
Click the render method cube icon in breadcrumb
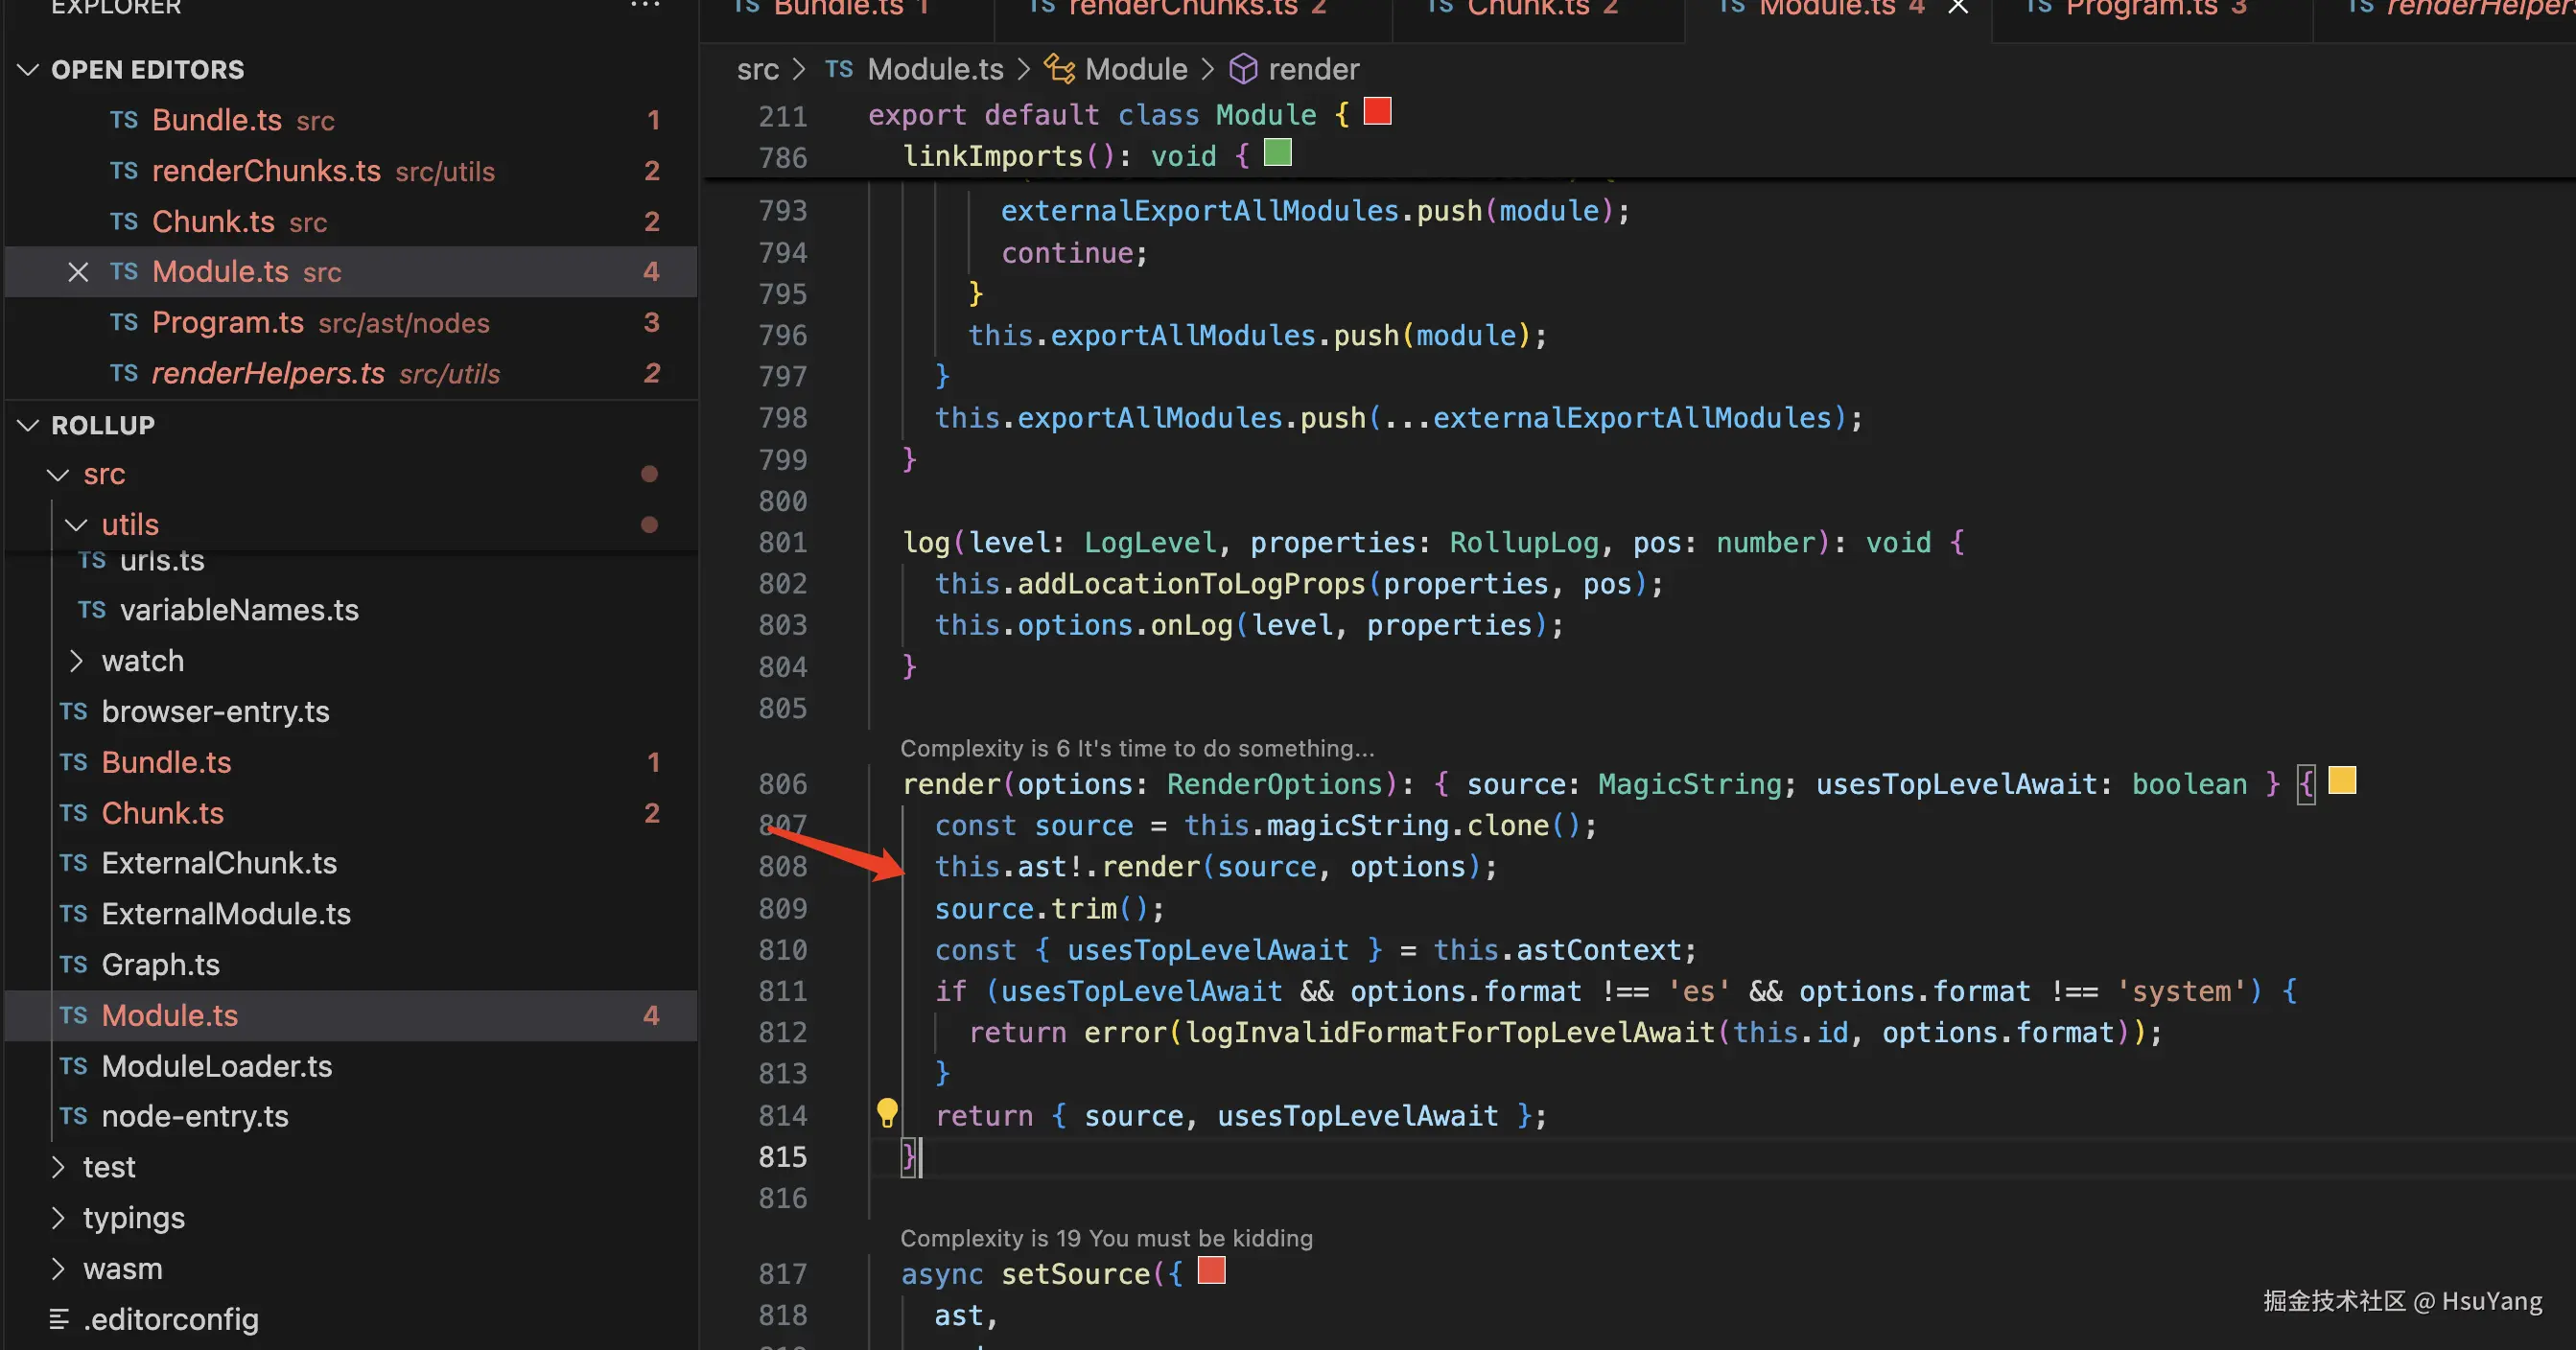[x=1242, y=69]
